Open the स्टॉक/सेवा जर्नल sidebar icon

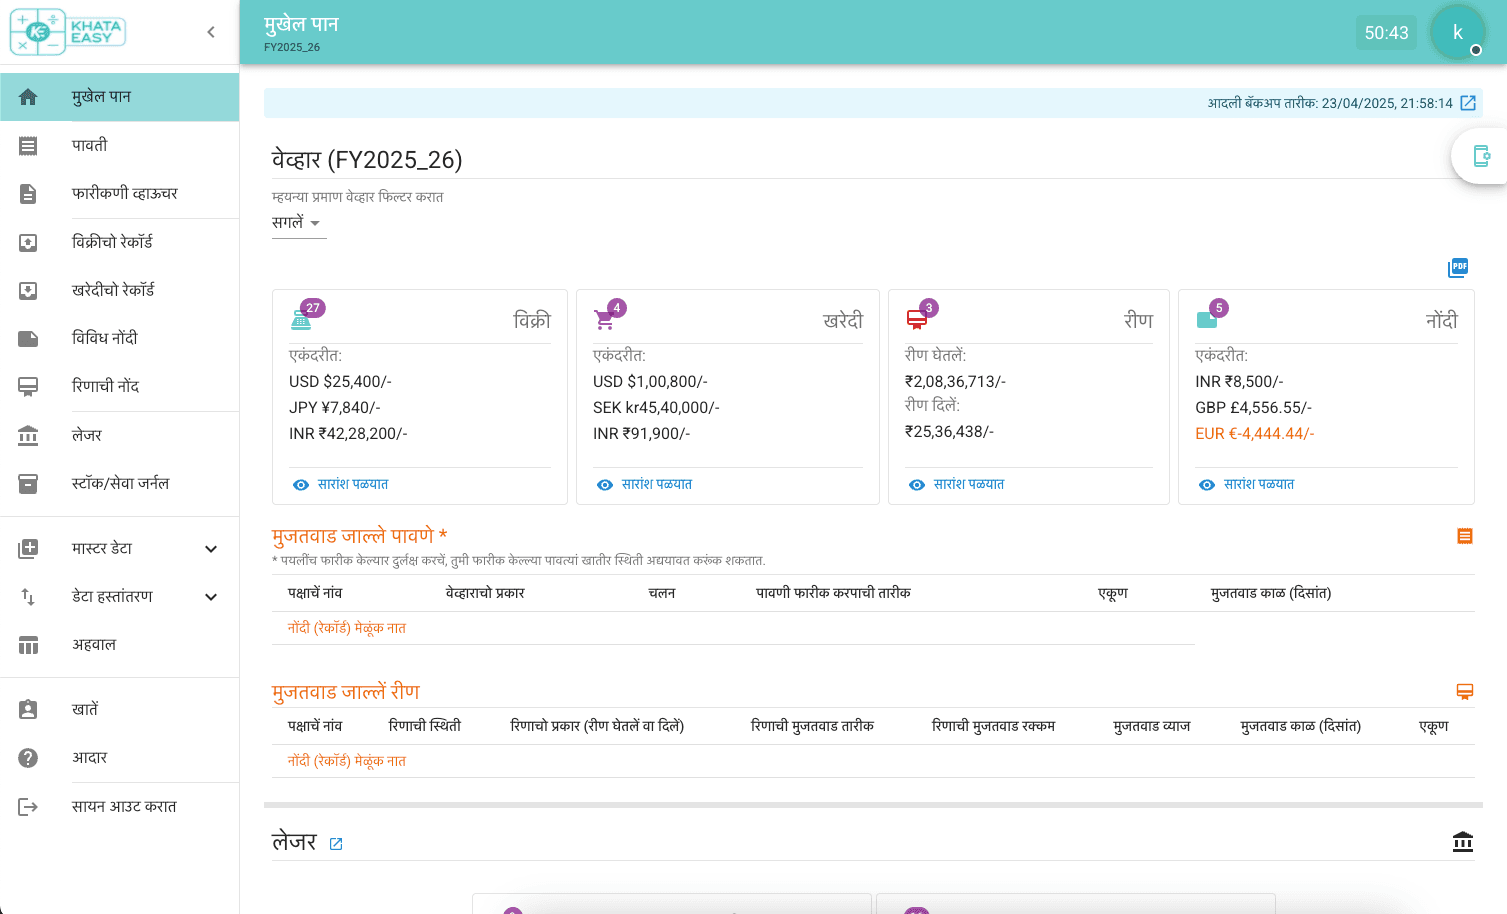[x=29, y=483]
